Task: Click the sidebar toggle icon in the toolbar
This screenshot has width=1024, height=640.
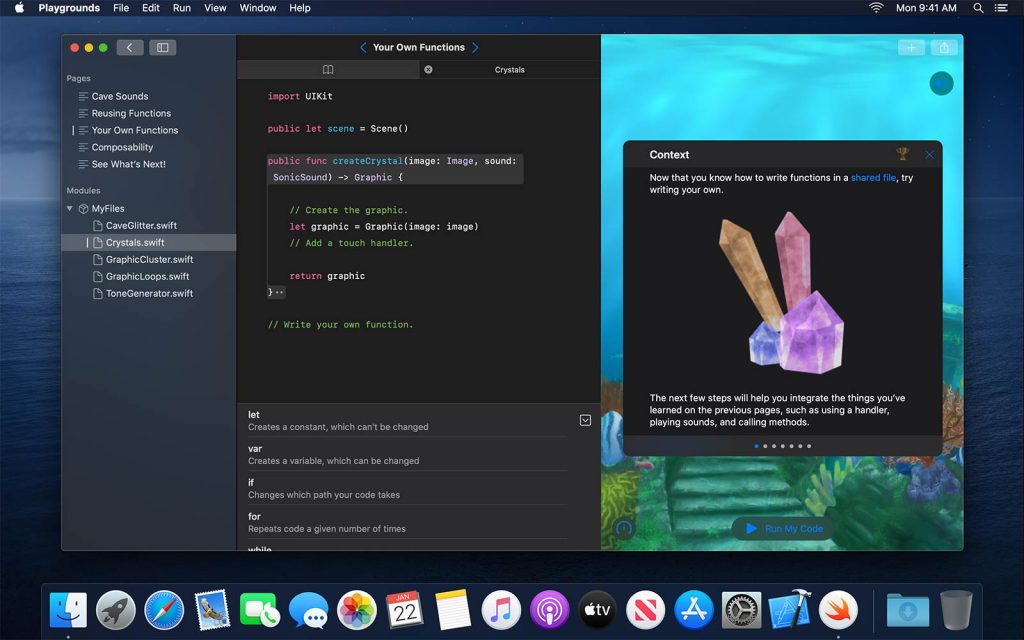Action: pos(162,47)
